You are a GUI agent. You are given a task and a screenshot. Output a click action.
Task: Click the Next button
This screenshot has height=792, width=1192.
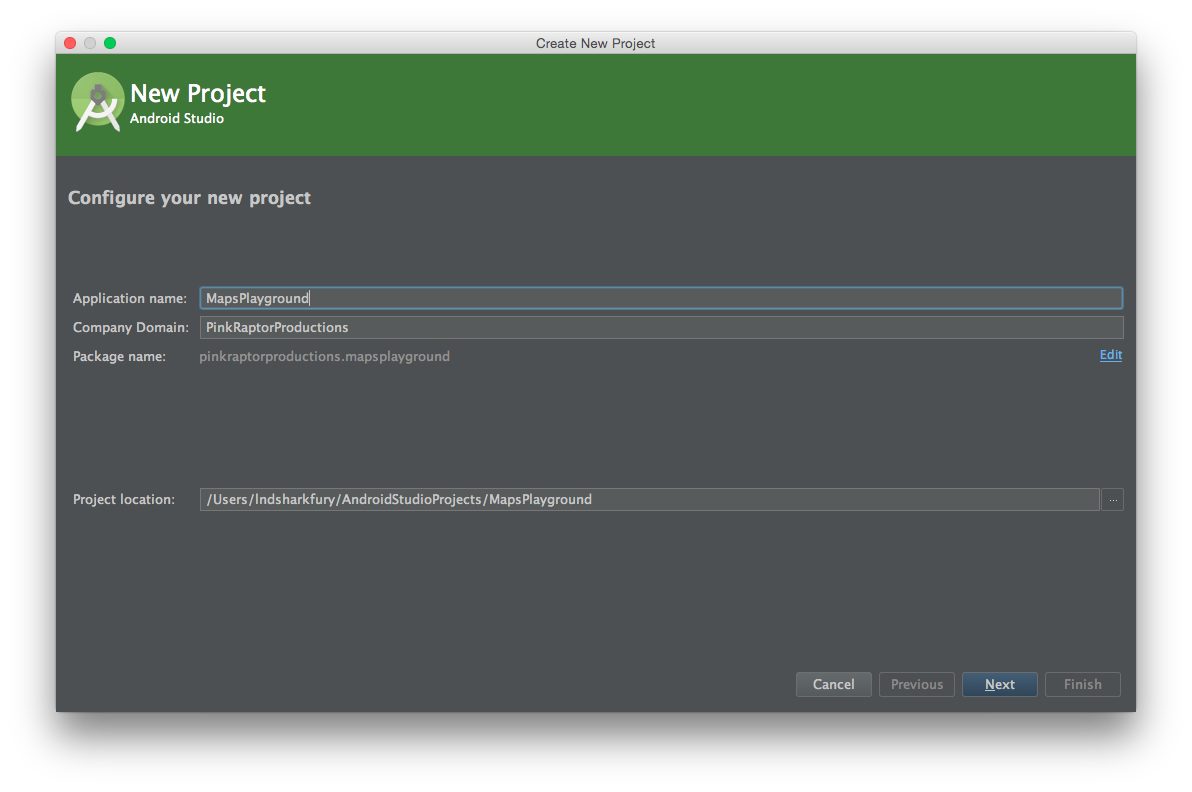[1000, 684]
